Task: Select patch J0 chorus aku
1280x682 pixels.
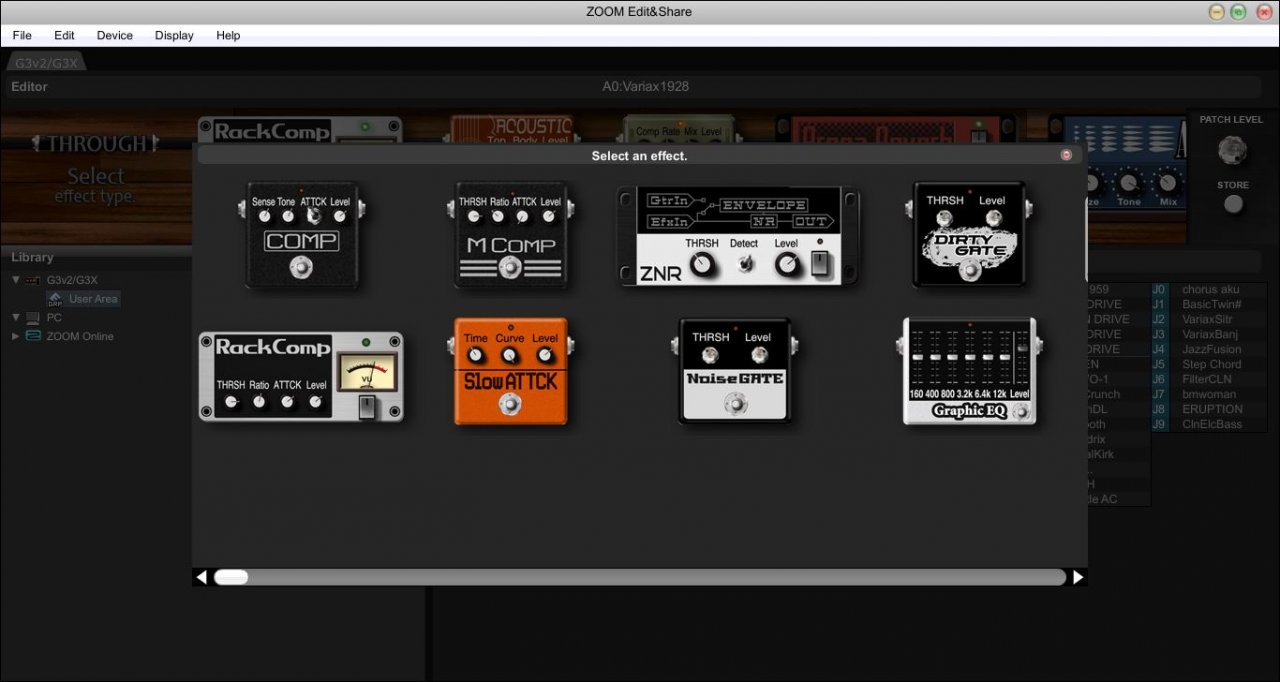Action: pos(1210,289)
